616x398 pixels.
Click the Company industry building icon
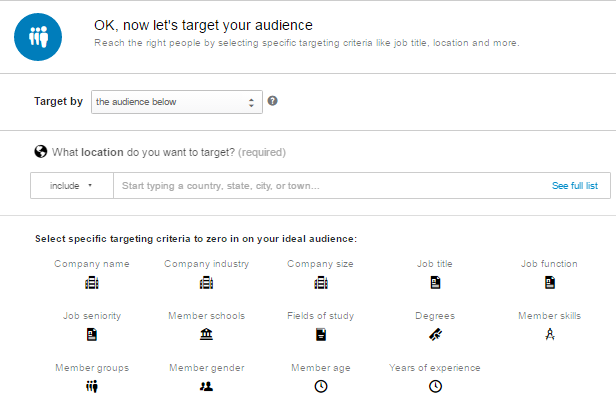click(206, 282)
